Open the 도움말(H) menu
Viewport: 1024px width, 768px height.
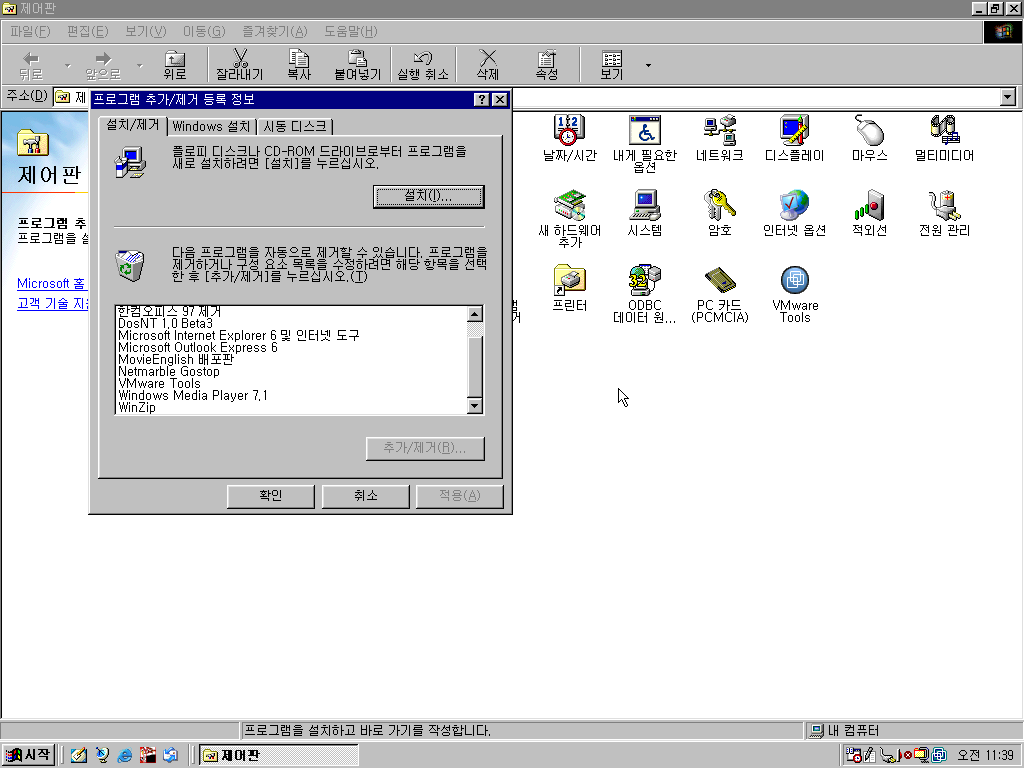coord(351,31)
